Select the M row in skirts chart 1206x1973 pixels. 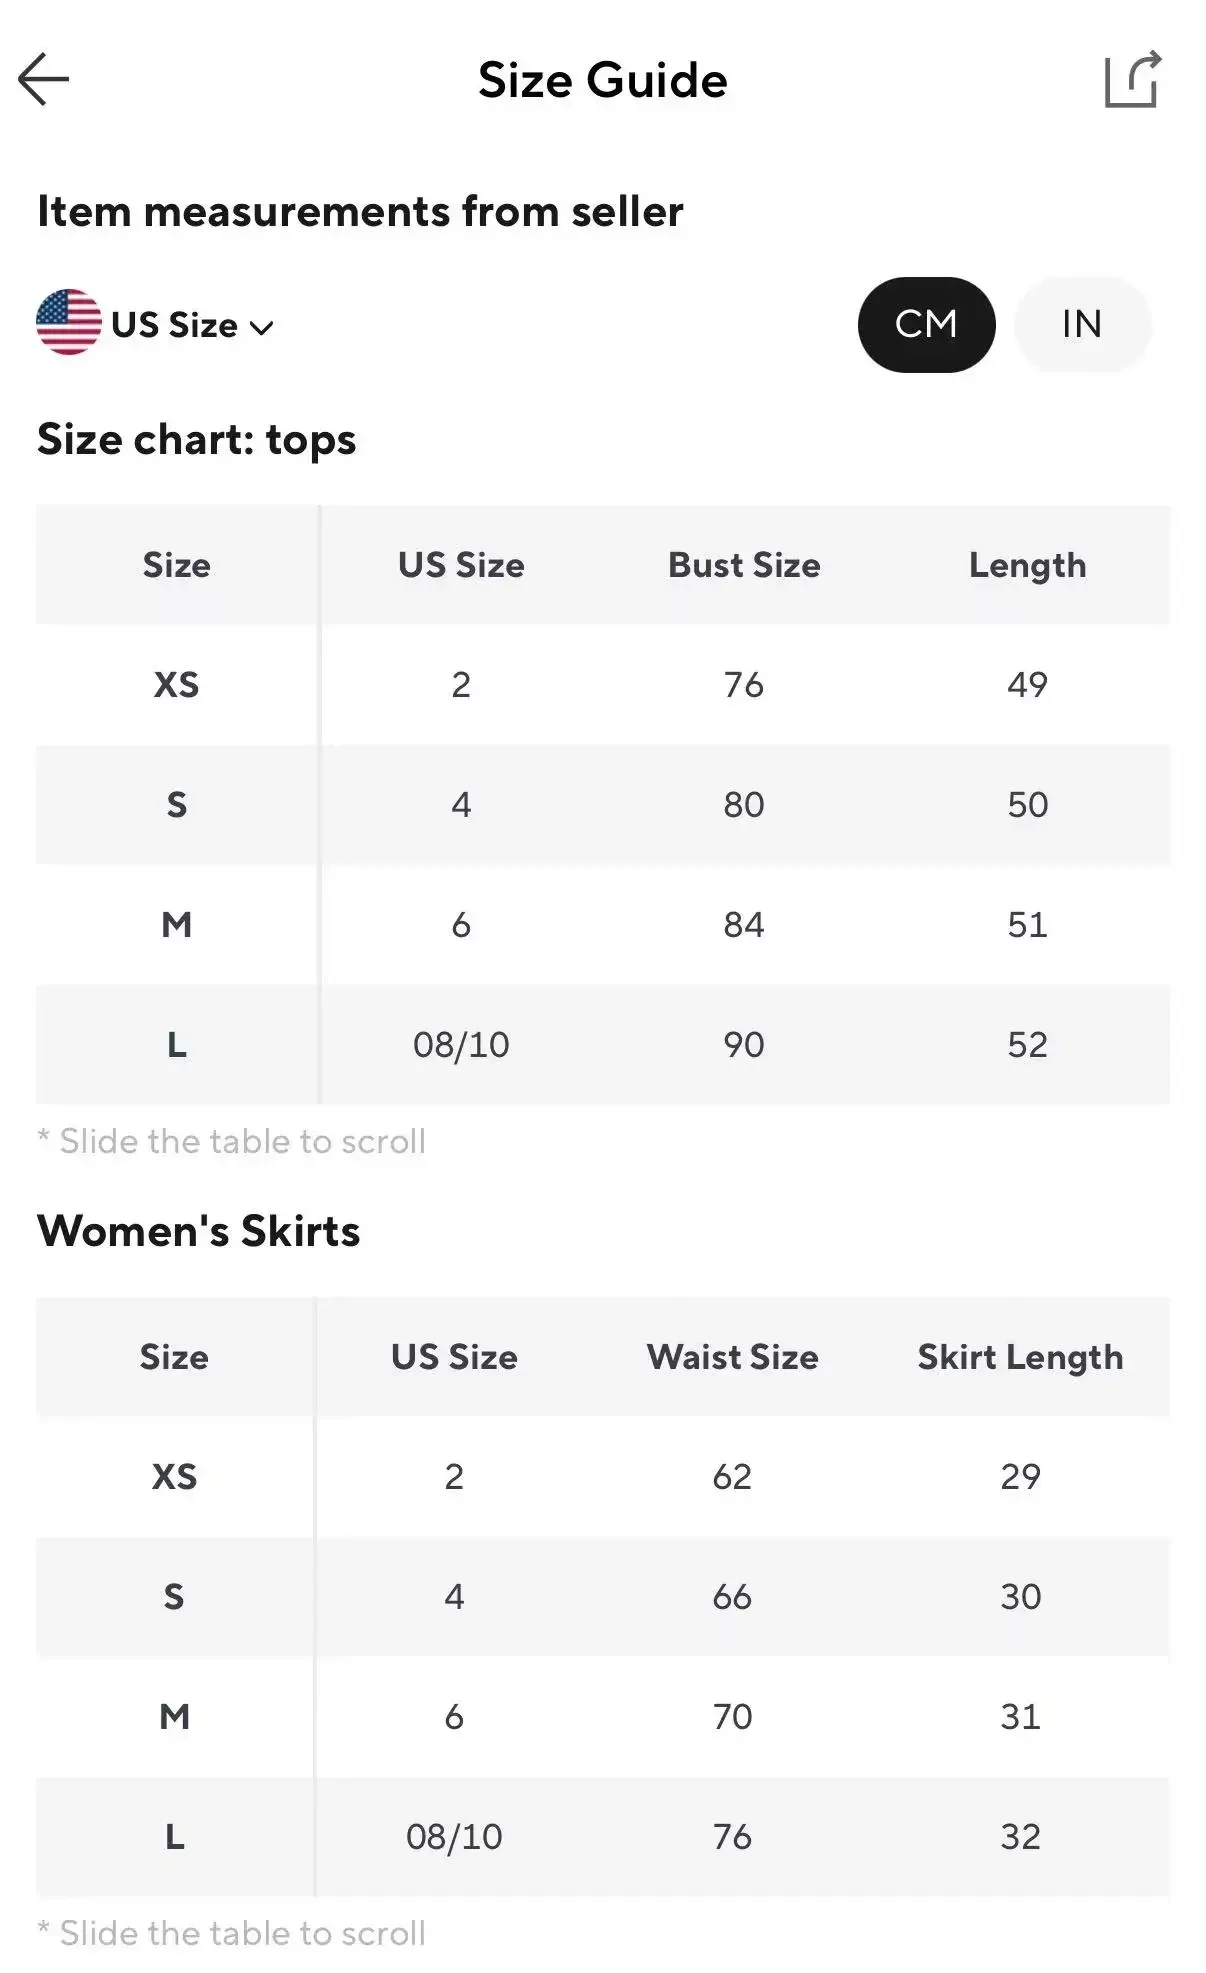tap(174, 1717)
